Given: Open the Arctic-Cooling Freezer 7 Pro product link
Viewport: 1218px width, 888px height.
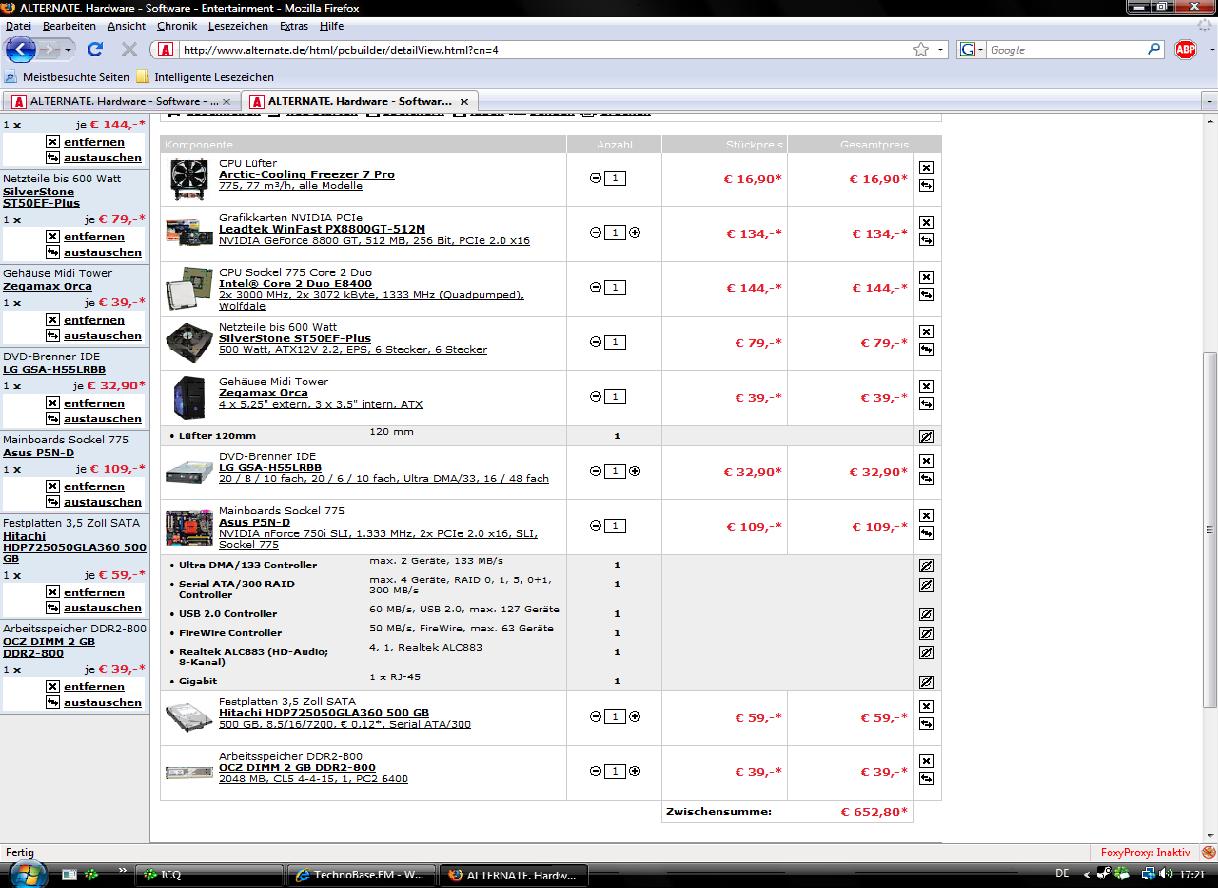Looking at the screenshot, I should (306, 174).
